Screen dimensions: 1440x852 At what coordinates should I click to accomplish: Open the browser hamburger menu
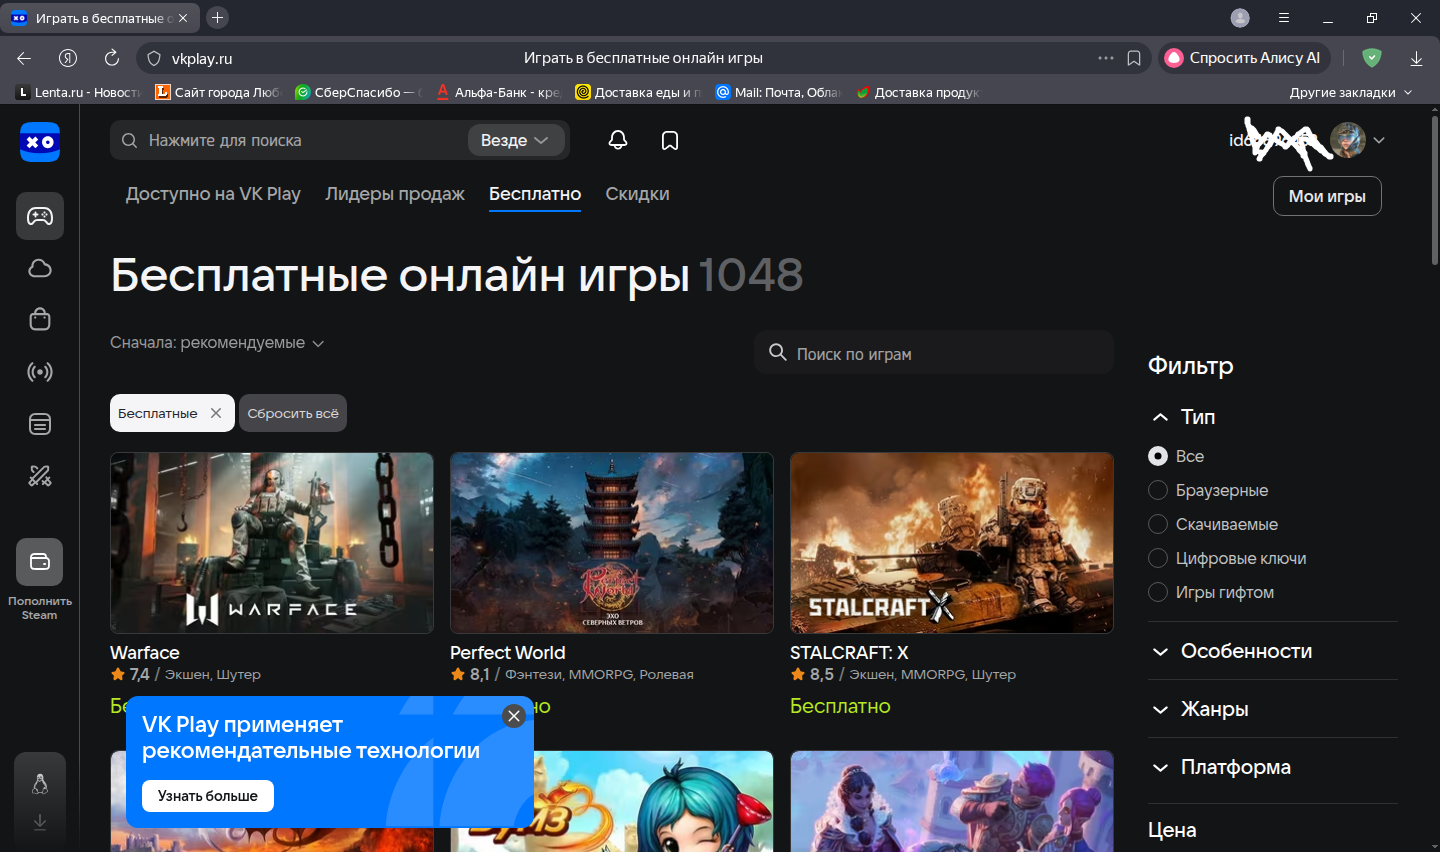point(1284,18)
